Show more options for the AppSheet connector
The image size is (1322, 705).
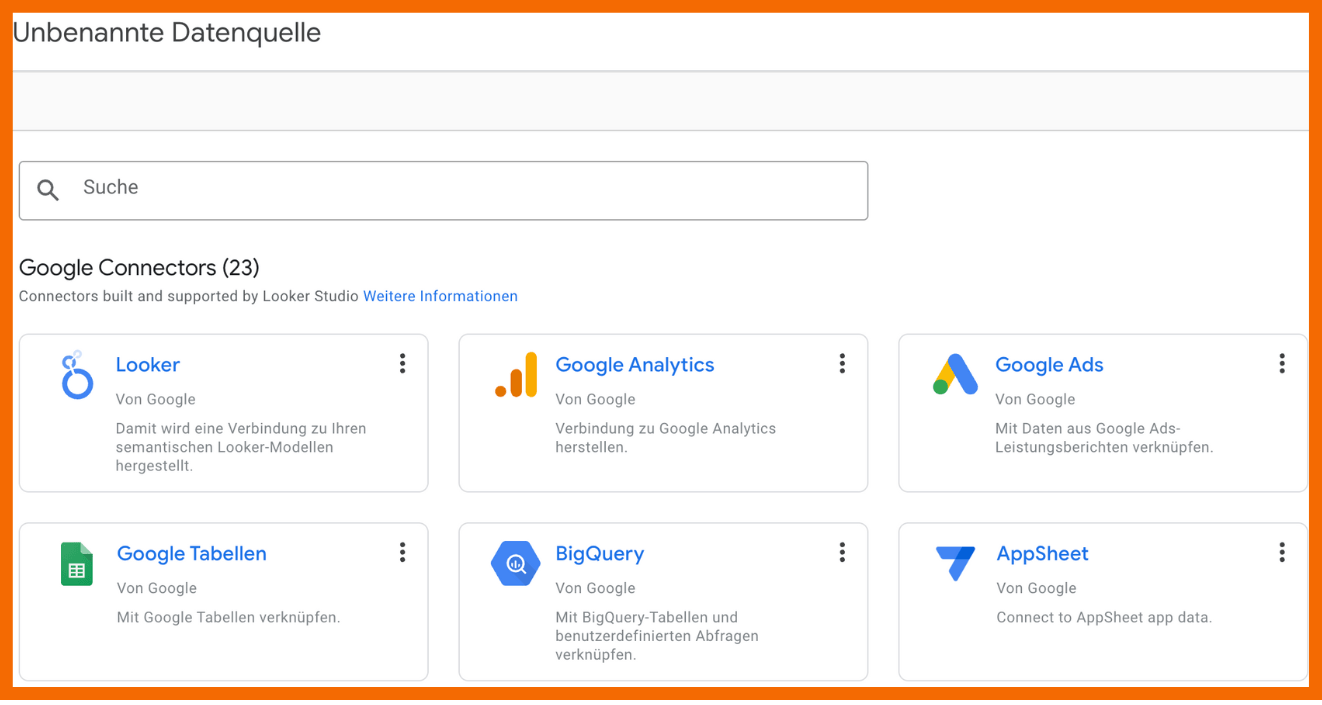pyautogui.click(x=1281, y=553)
